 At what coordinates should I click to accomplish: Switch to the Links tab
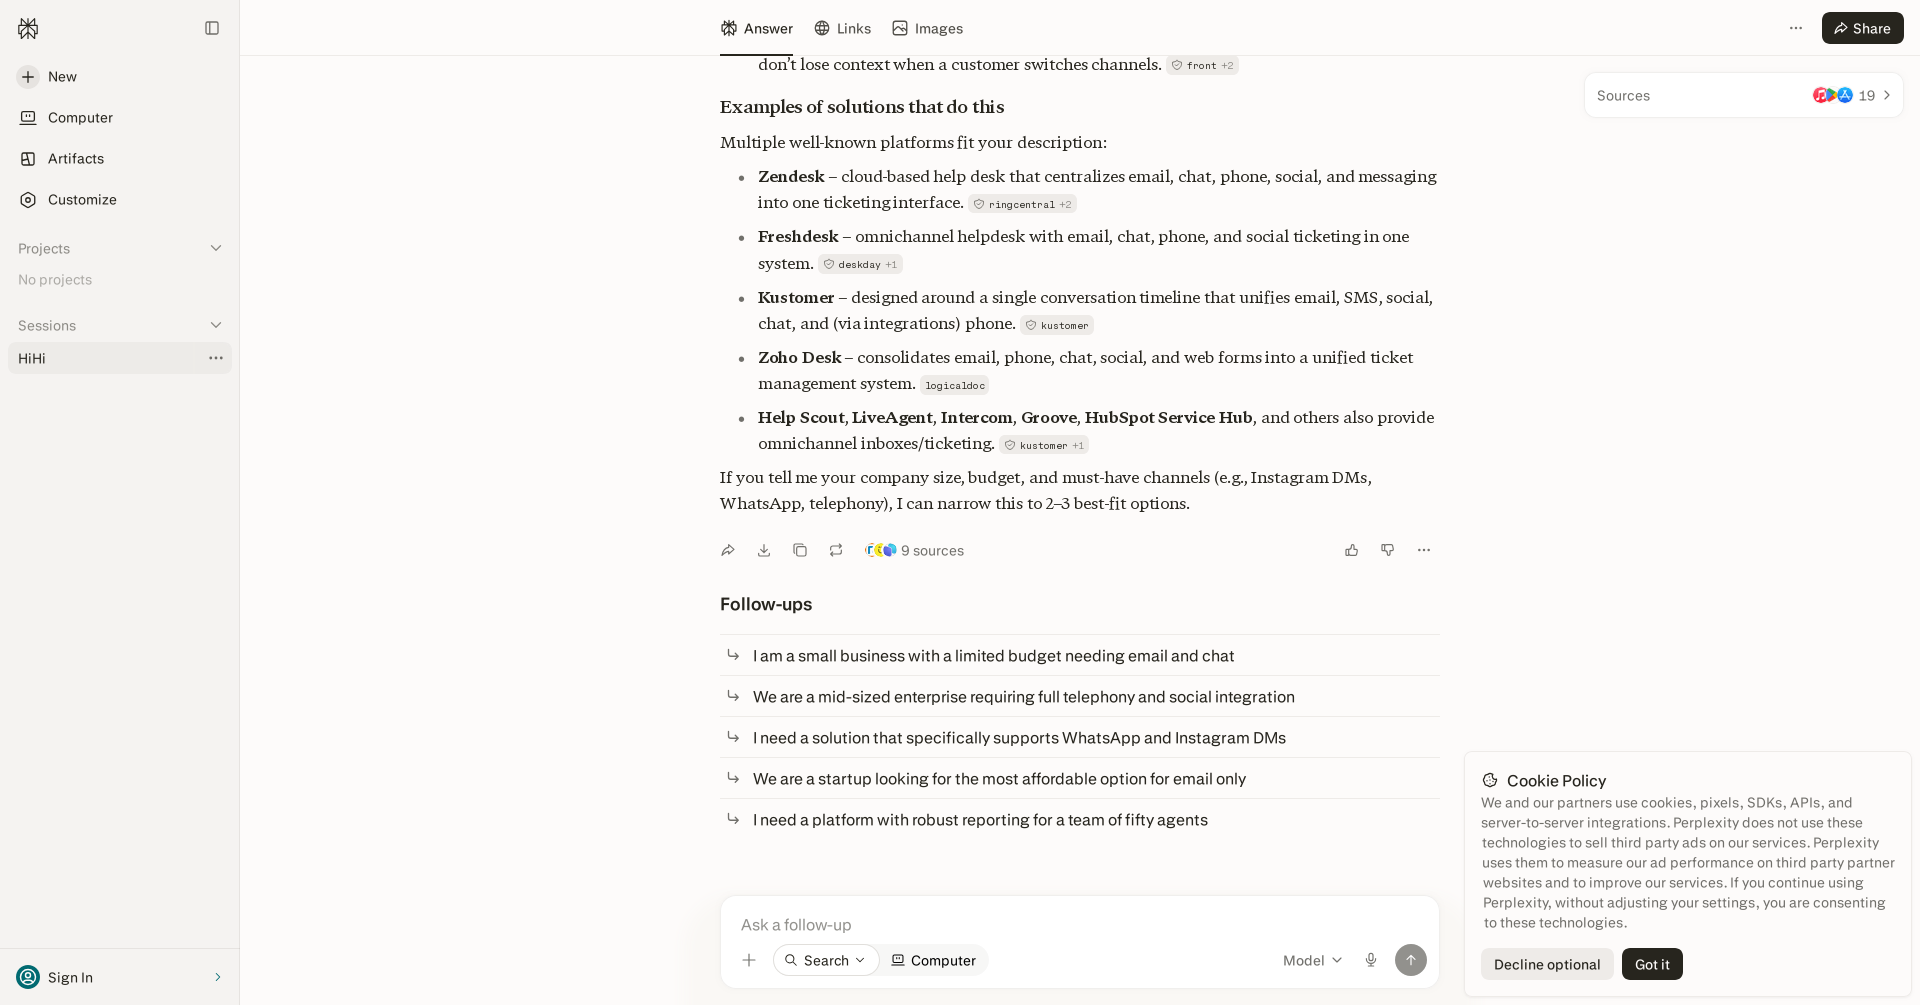[x=842, y=28]
